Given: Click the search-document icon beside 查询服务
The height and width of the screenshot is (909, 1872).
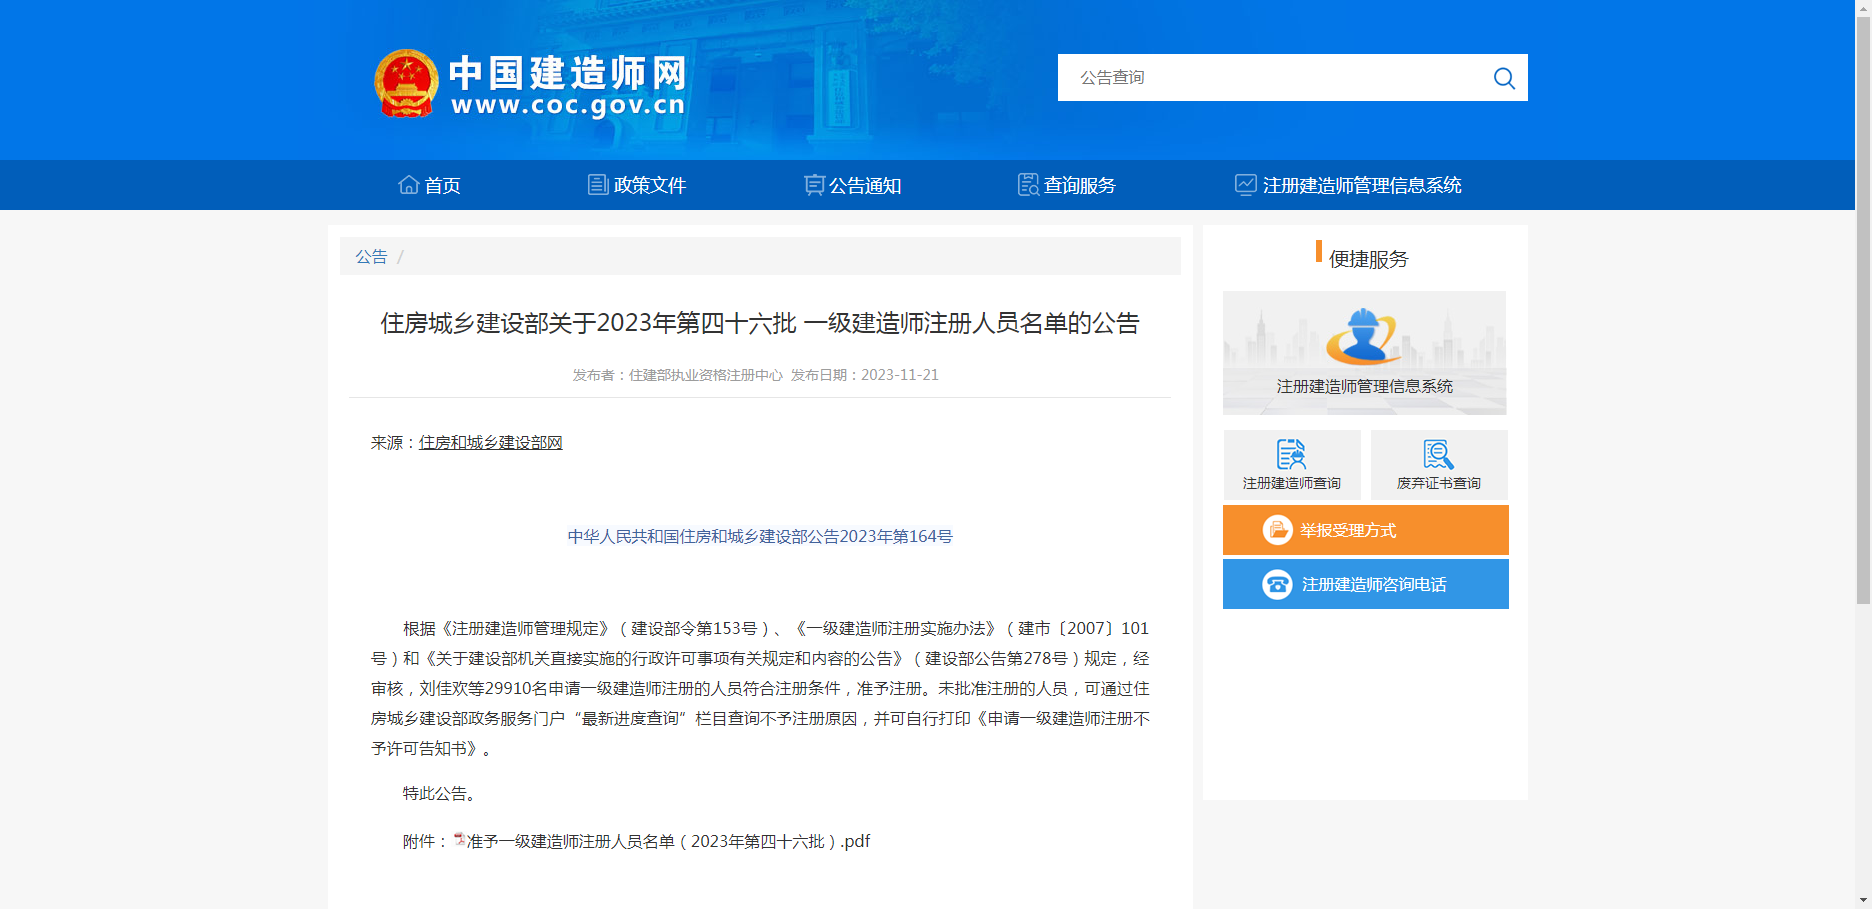Looking at the screenshot, I should (1028, 184).
